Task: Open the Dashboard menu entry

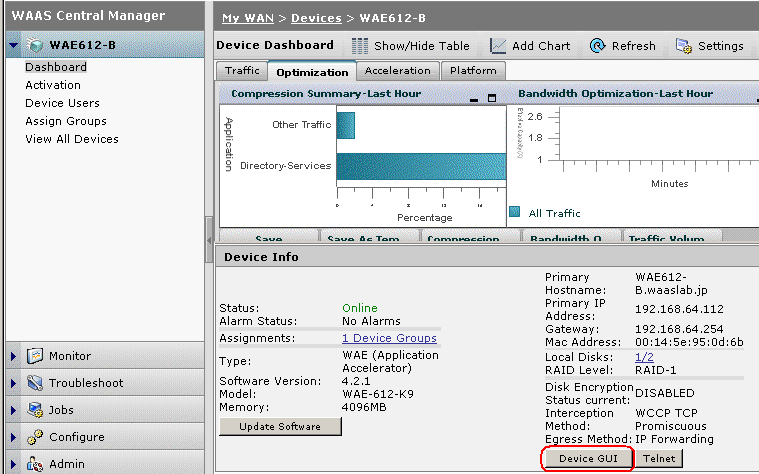Action: (x=56, y=67)
